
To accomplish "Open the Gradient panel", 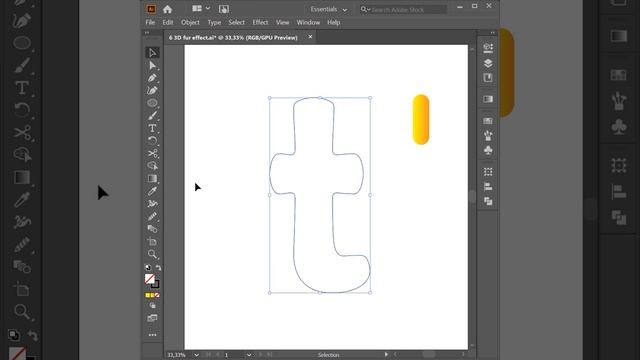I will click(488, 99).
